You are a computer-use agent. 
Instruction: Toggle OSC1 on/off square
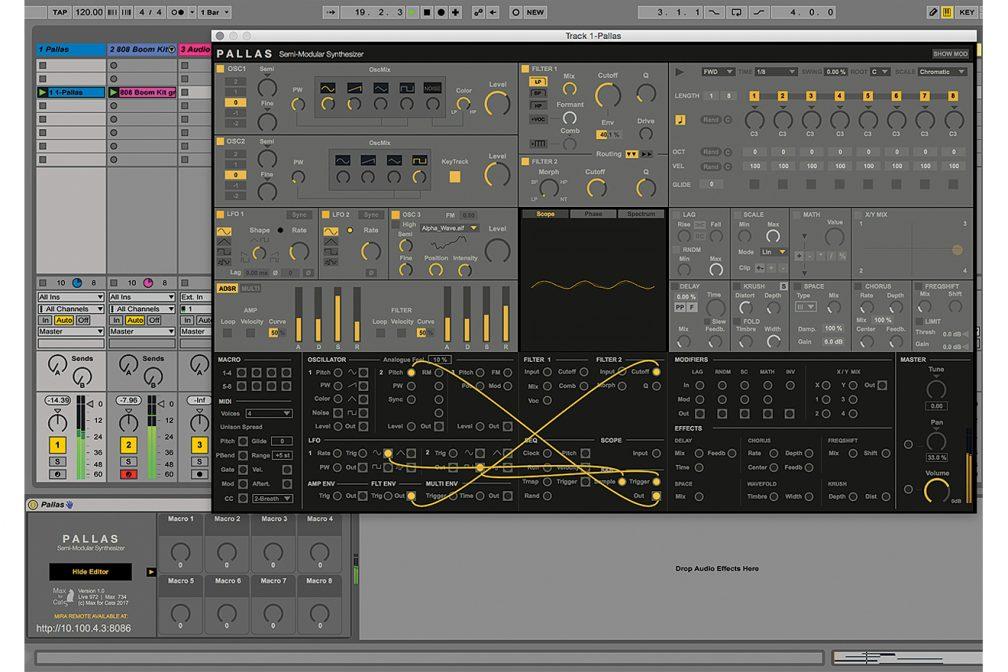[x=220, y=69]
